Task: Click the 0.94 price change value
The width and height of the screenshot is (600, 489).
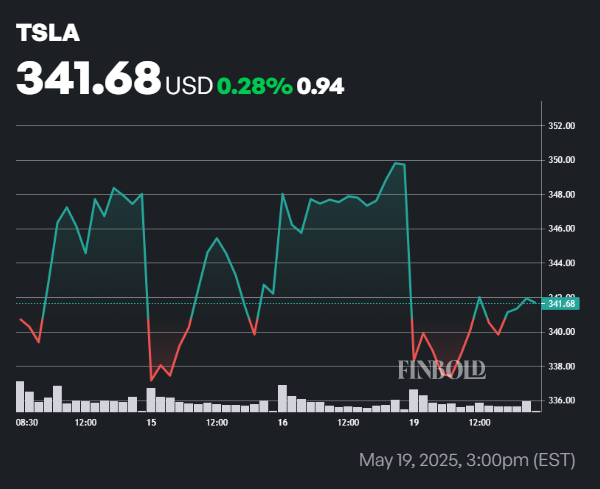Action: click(x=320, y=86)
